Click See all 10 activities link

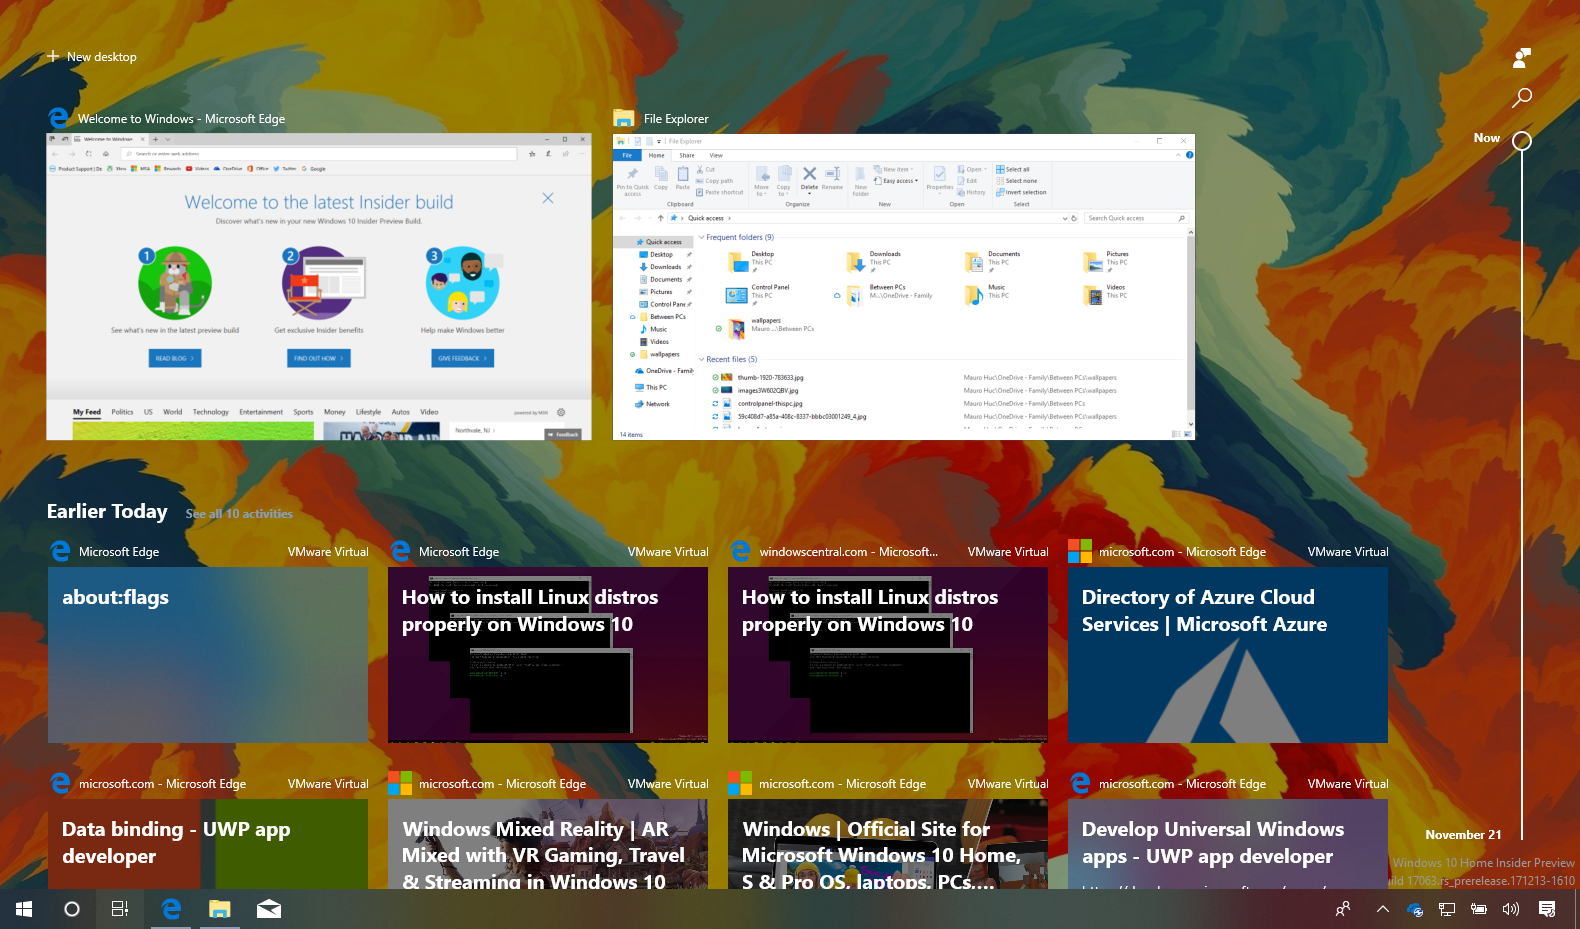click(239, 514)
